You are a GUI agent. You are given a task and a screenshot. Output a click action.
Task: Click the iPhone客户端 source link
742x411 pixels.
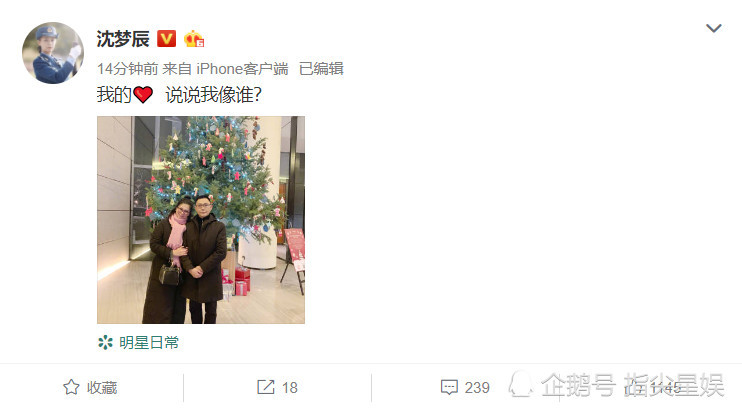click(242, 69)
